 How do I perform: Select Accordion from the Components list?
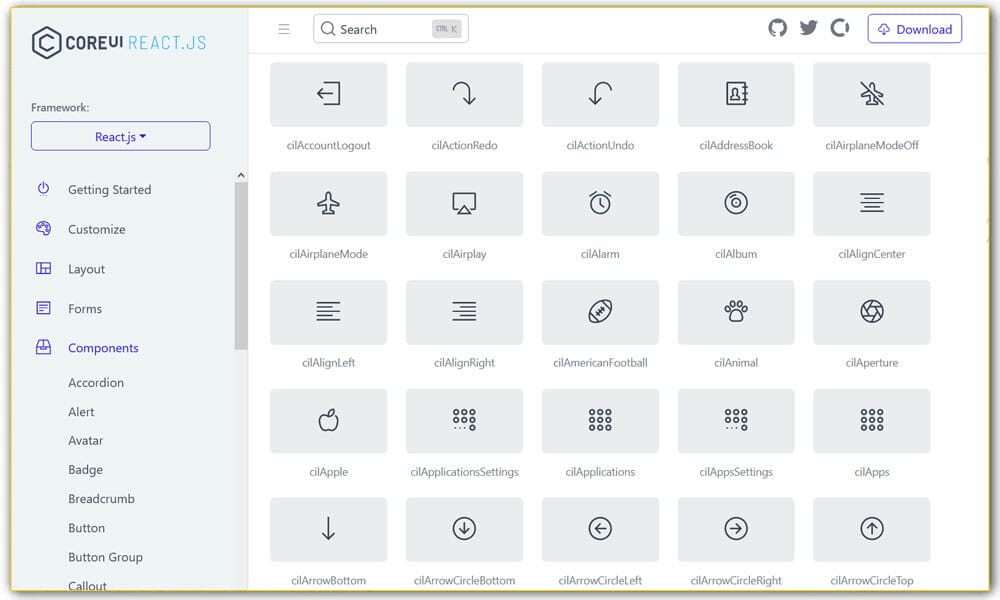(96, 382)
